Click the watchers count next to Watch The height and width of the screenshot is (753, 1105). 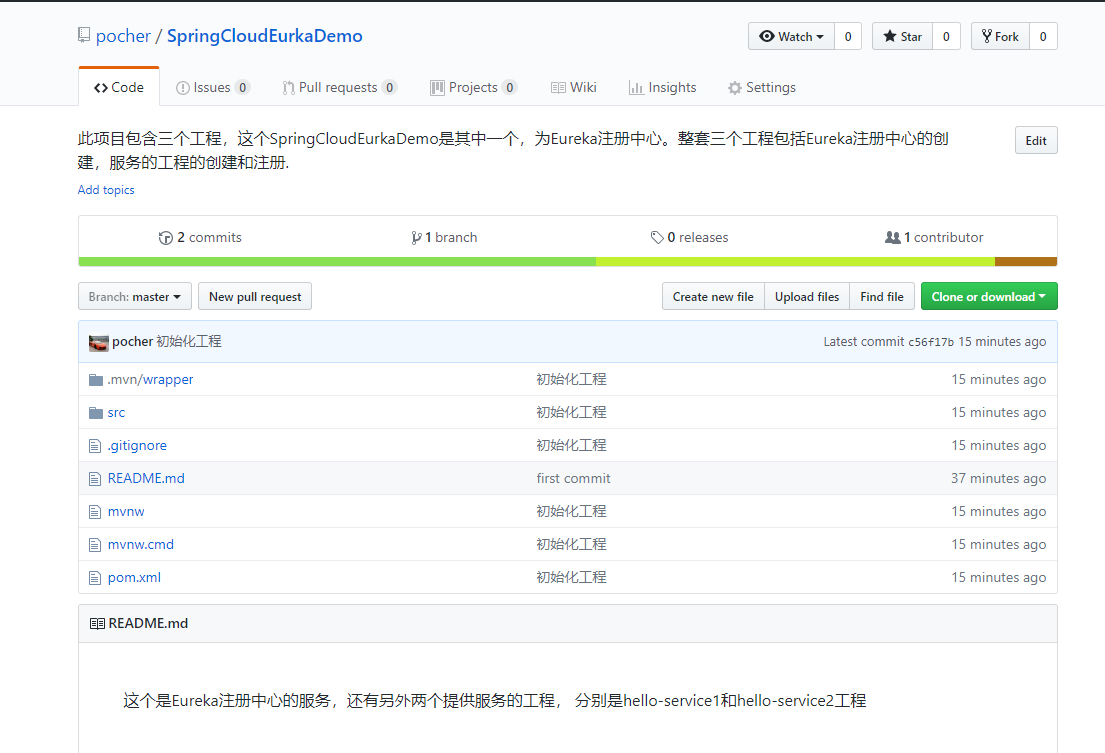848,37
